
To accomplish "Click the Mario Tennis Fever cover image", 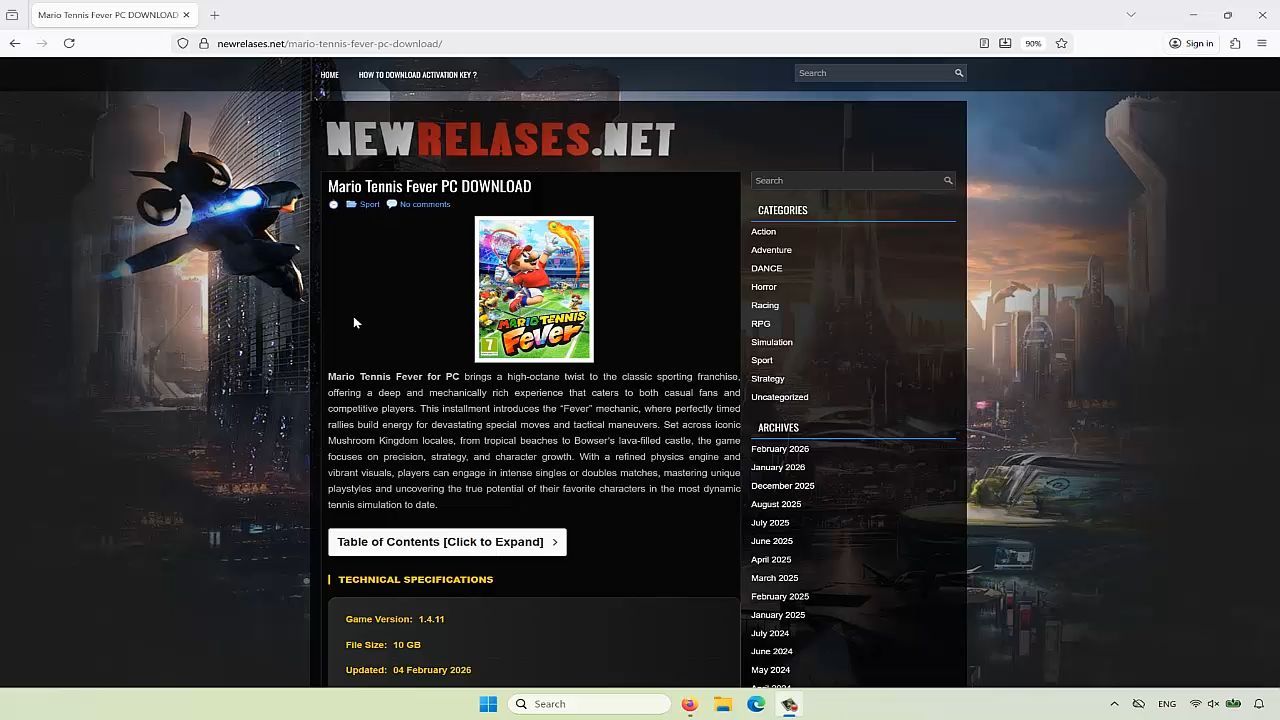I will [534, 289].
